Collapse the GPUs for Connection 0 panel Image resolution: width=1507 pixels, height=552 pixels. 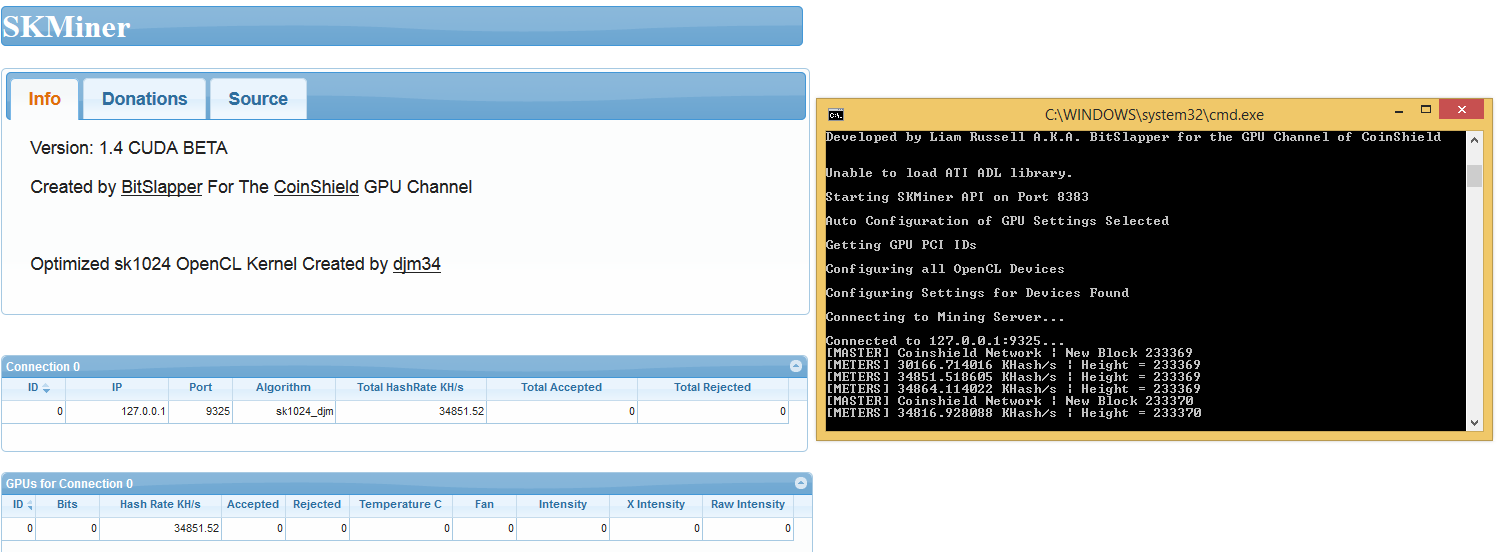pyautogui.click(x=800, y=483)
